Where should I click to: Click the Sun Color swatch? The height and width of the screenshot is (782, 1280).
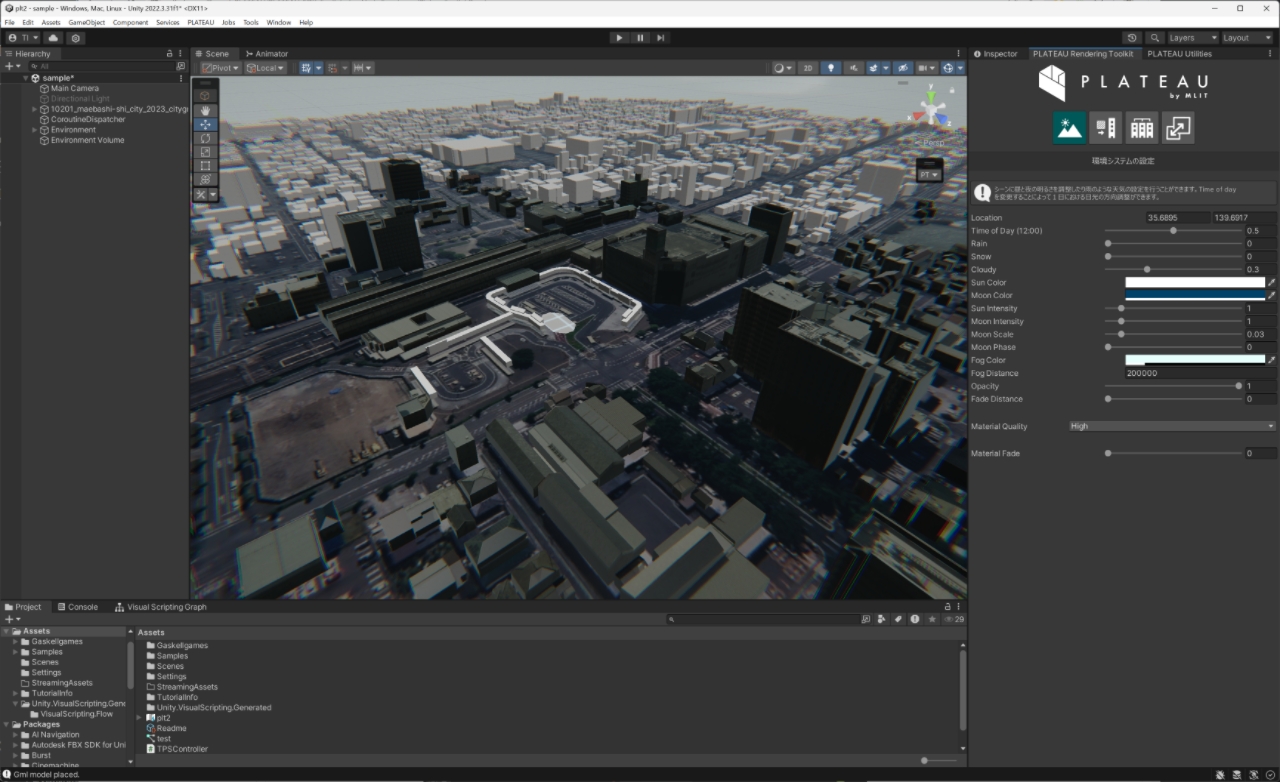1195,283
